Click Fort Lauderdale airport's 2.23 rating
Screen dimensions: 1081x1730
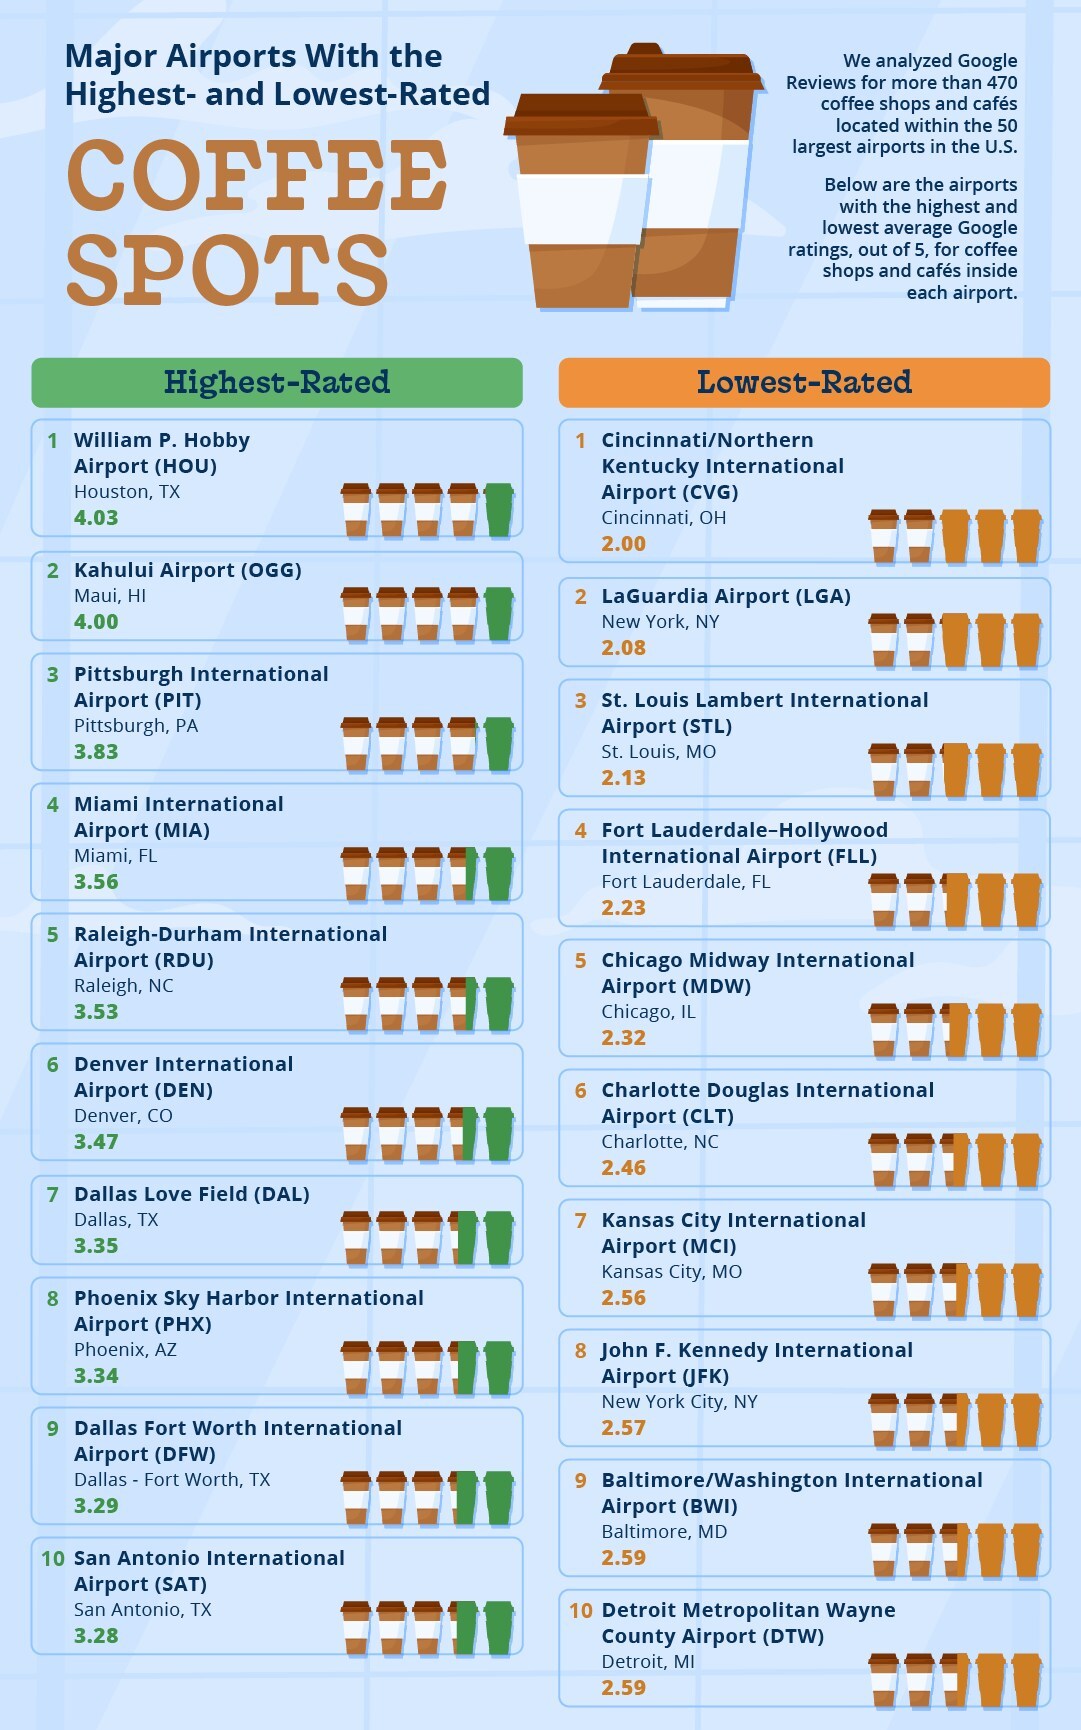623,908
